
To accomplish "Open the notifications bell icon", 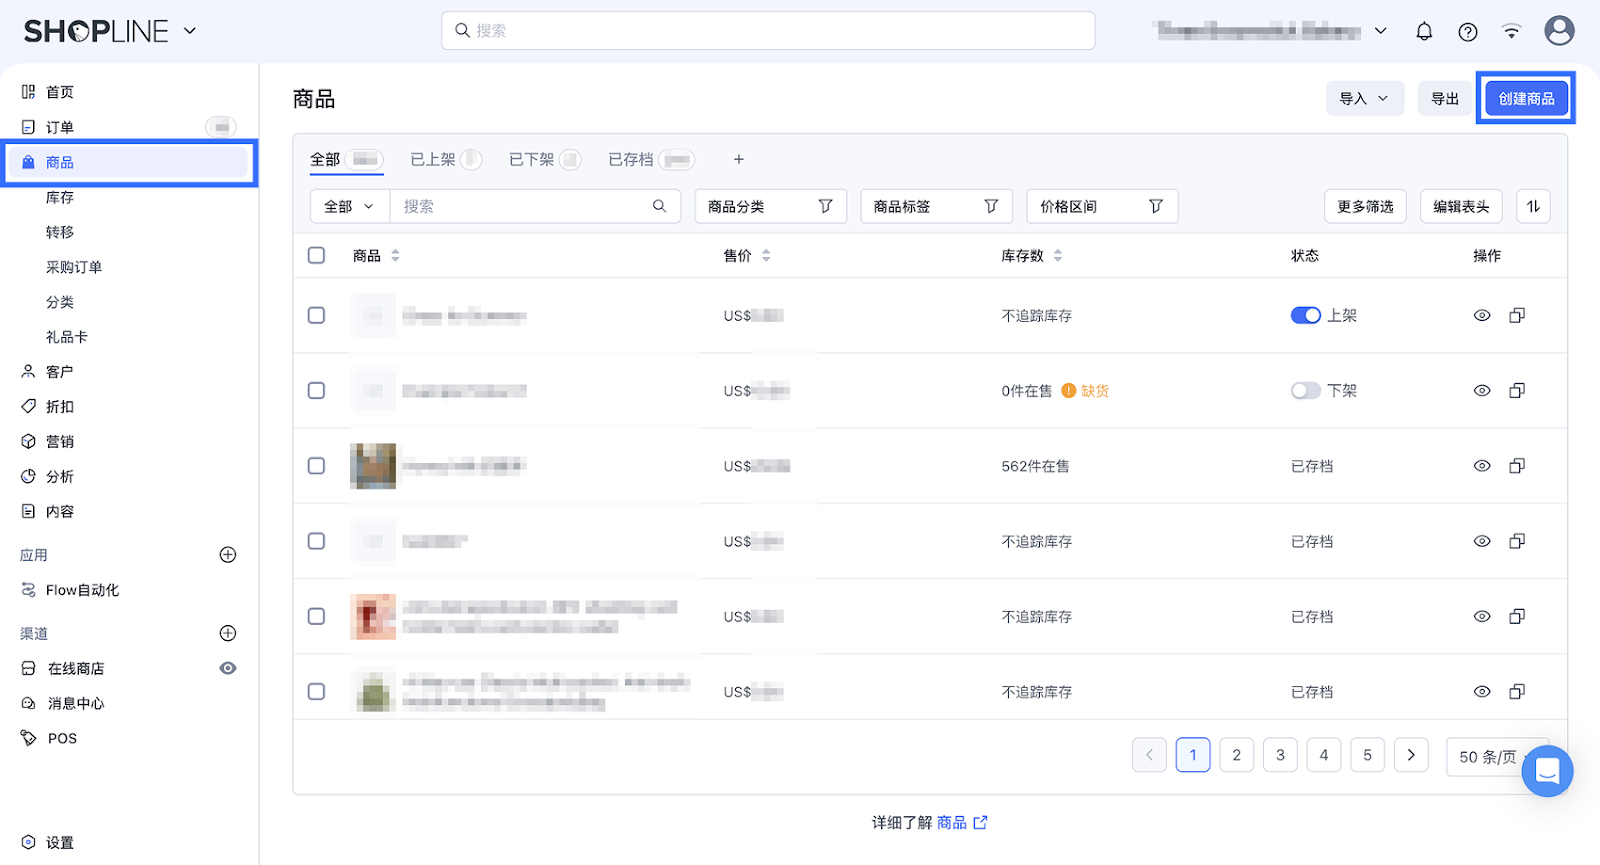I will click(x=1424, y=32).
